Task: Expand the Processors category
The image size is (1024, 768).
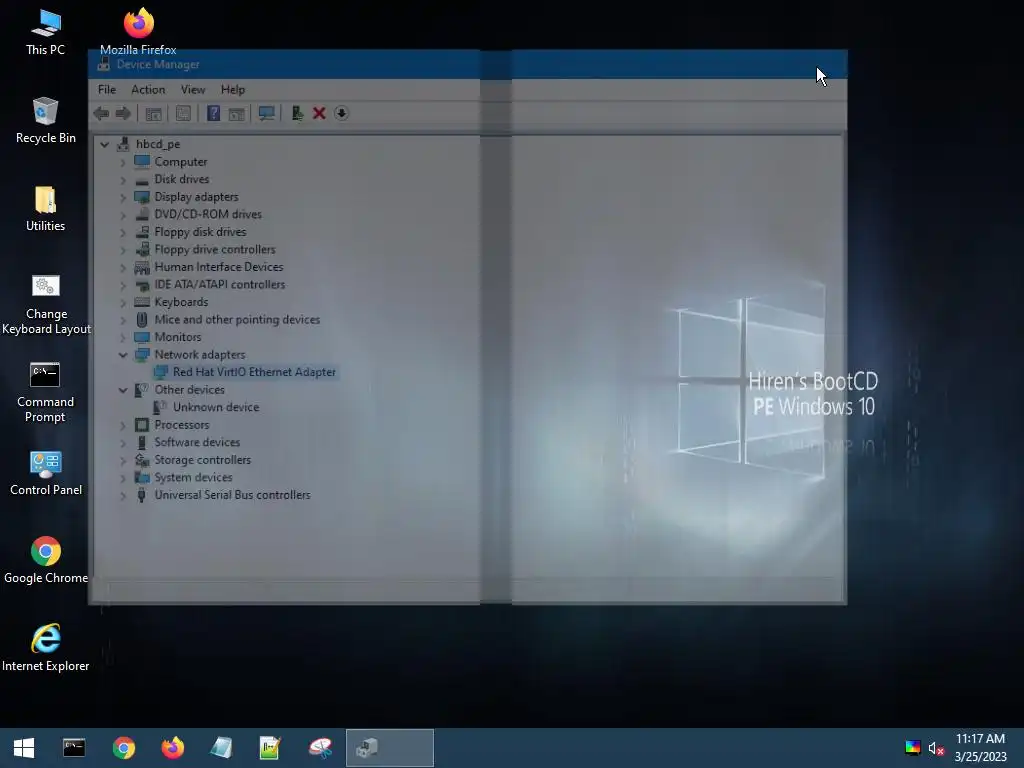Action: click(123, 425)
